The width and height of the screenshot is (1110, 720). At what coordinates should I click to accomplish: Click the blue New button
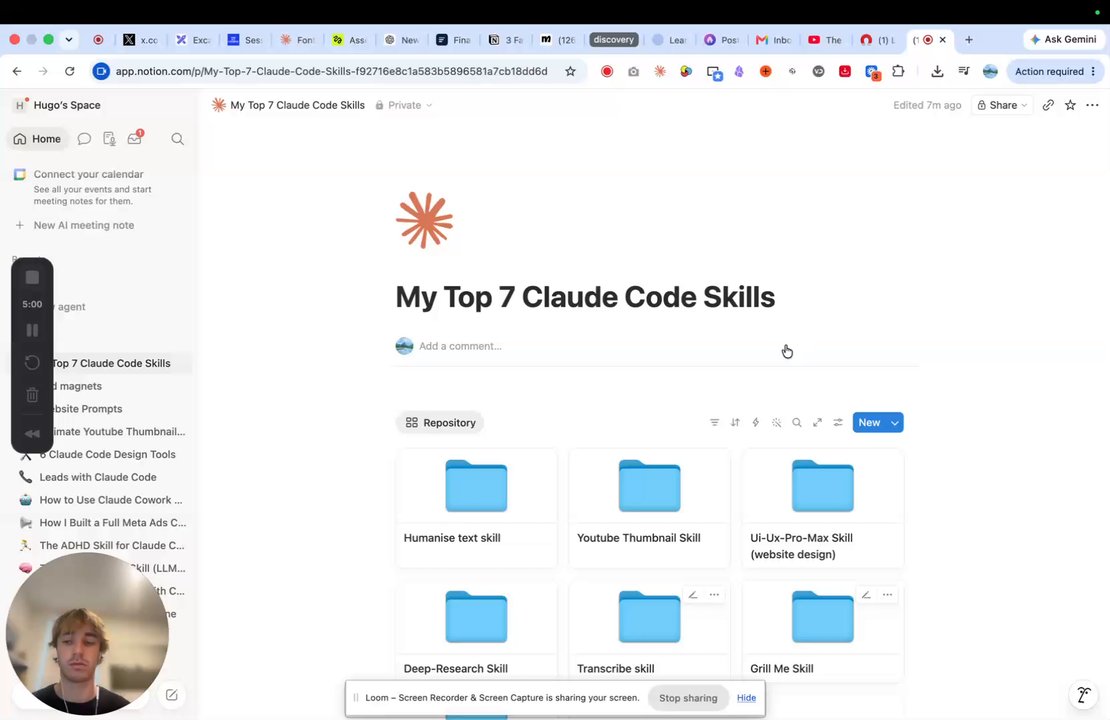point(869,423)
